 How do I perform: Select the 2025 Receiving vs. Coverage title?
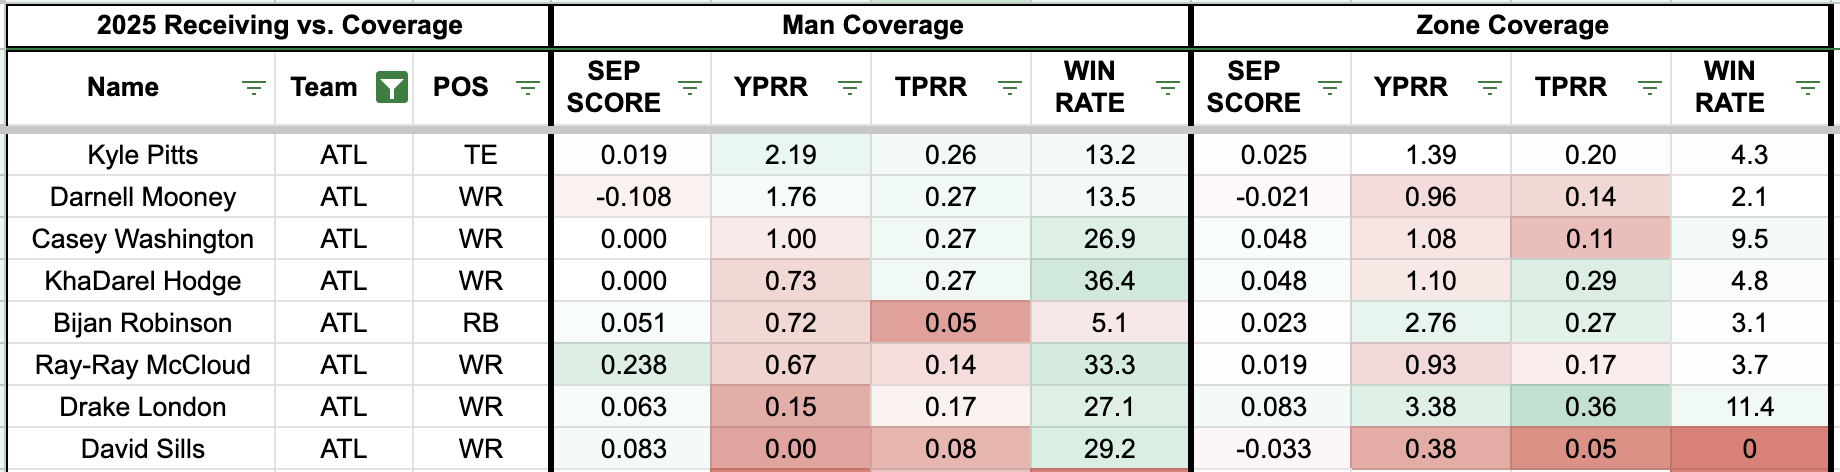pyautogui.click(x=279, y=25)
